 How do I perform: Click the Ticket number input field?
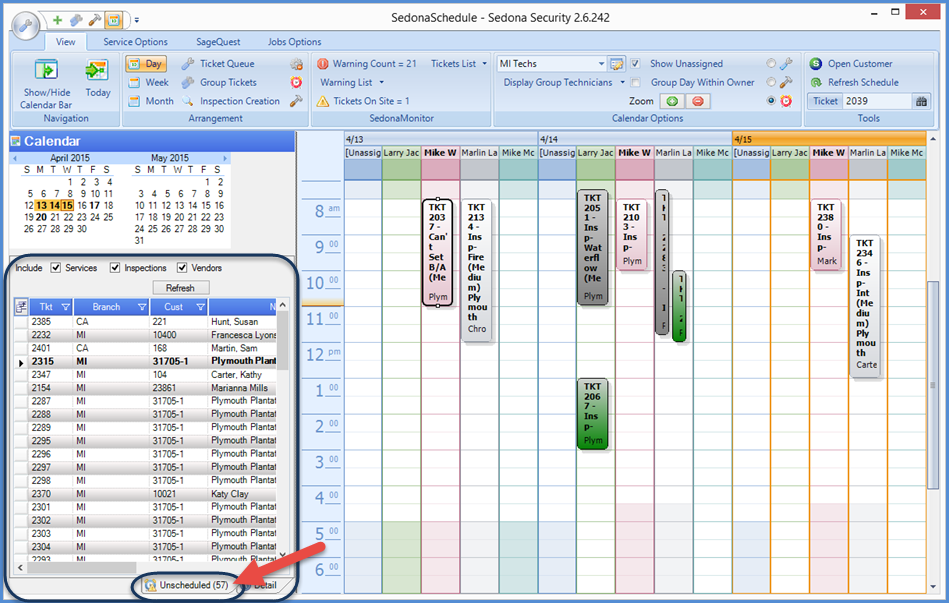click(876, 101)
